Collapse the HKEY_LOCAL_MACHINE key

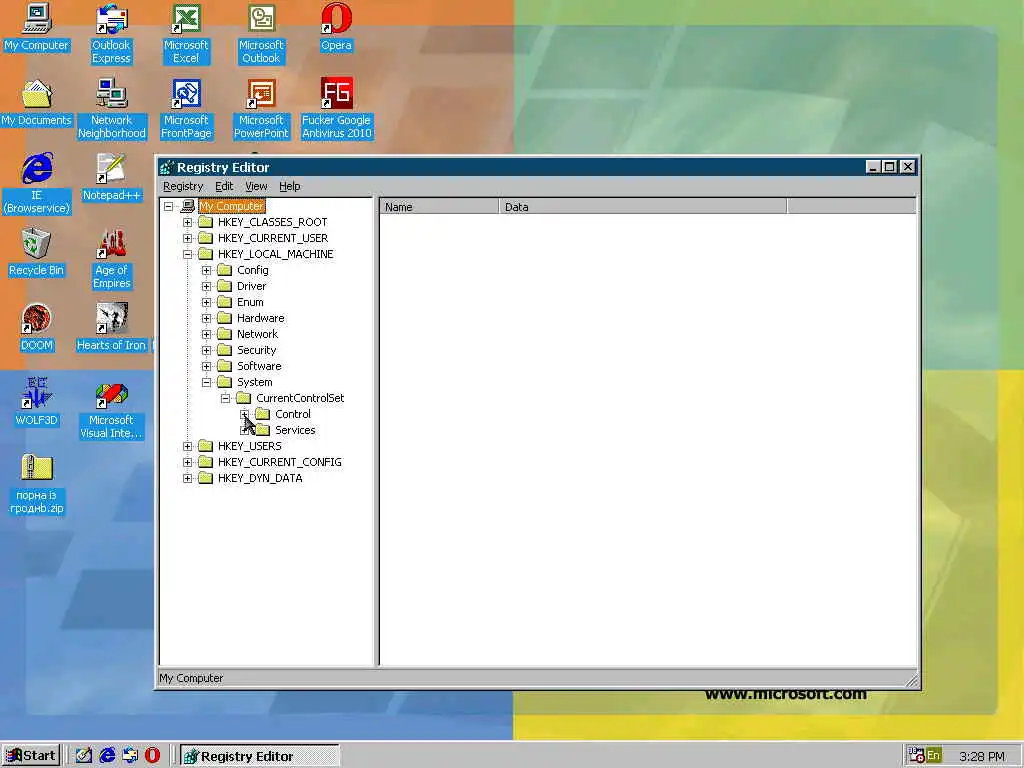tap(187, 254)
